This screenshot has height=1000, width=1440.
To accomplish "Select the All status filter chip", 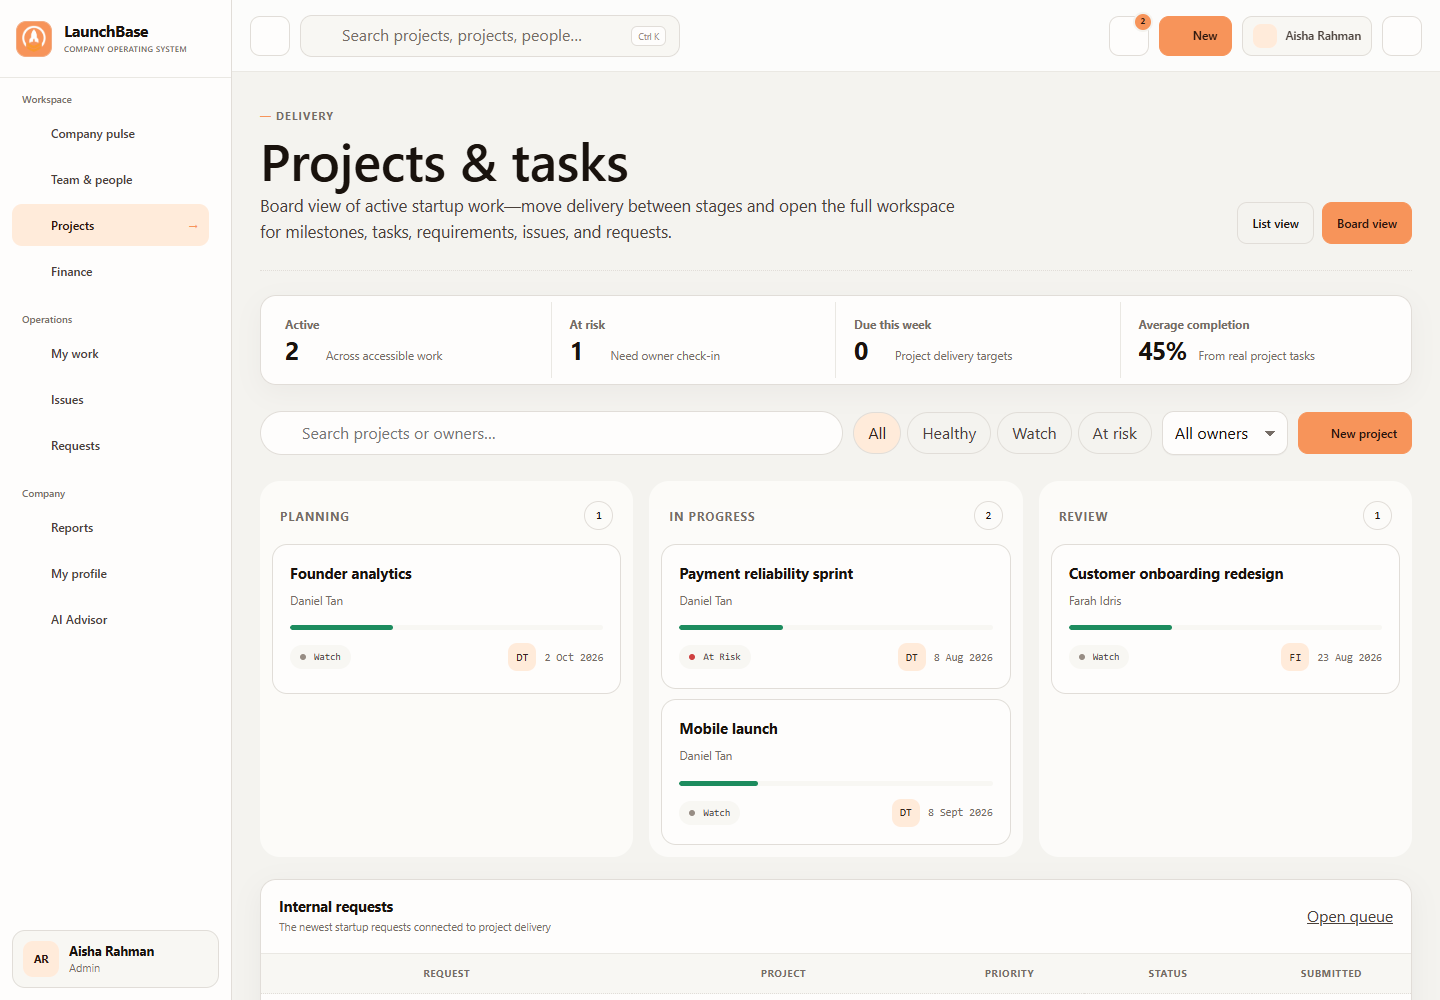I will [877, 433].
